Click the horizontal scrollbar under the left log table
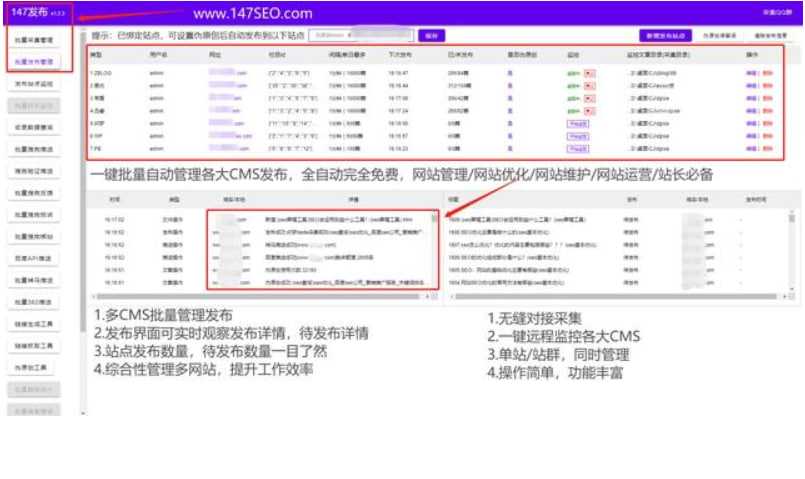This screenshot has width=805, height=479. [258, 296]
